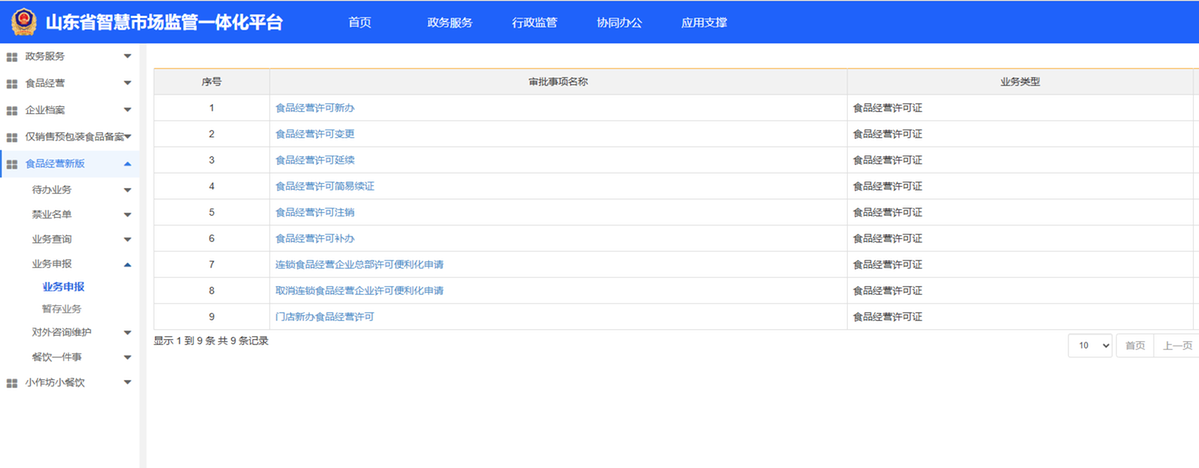
Task: Click the platform police badge logo
Action: pyautogui.click(x=22, y=22)
